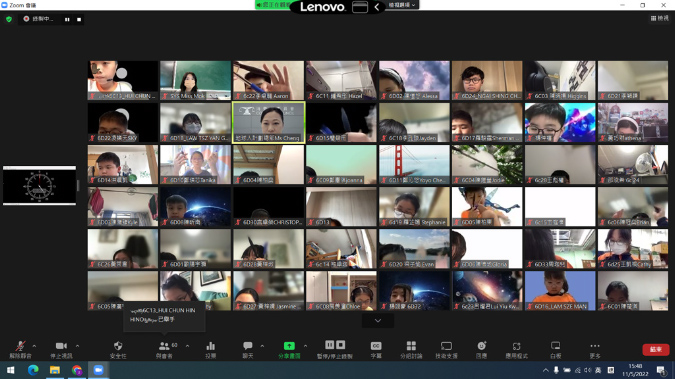Image resolution: width=675 pixels, height=379 pixels.
Task: Pause the recording in the toolbar
Action: 330,345
